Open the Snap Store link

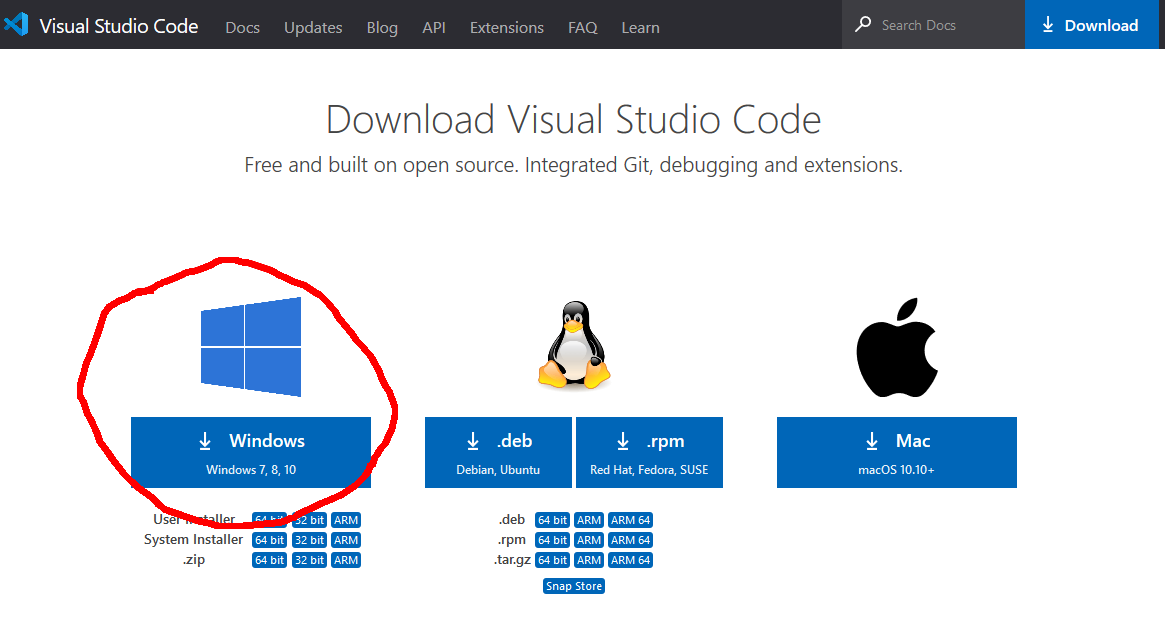[x=573, y=585]
